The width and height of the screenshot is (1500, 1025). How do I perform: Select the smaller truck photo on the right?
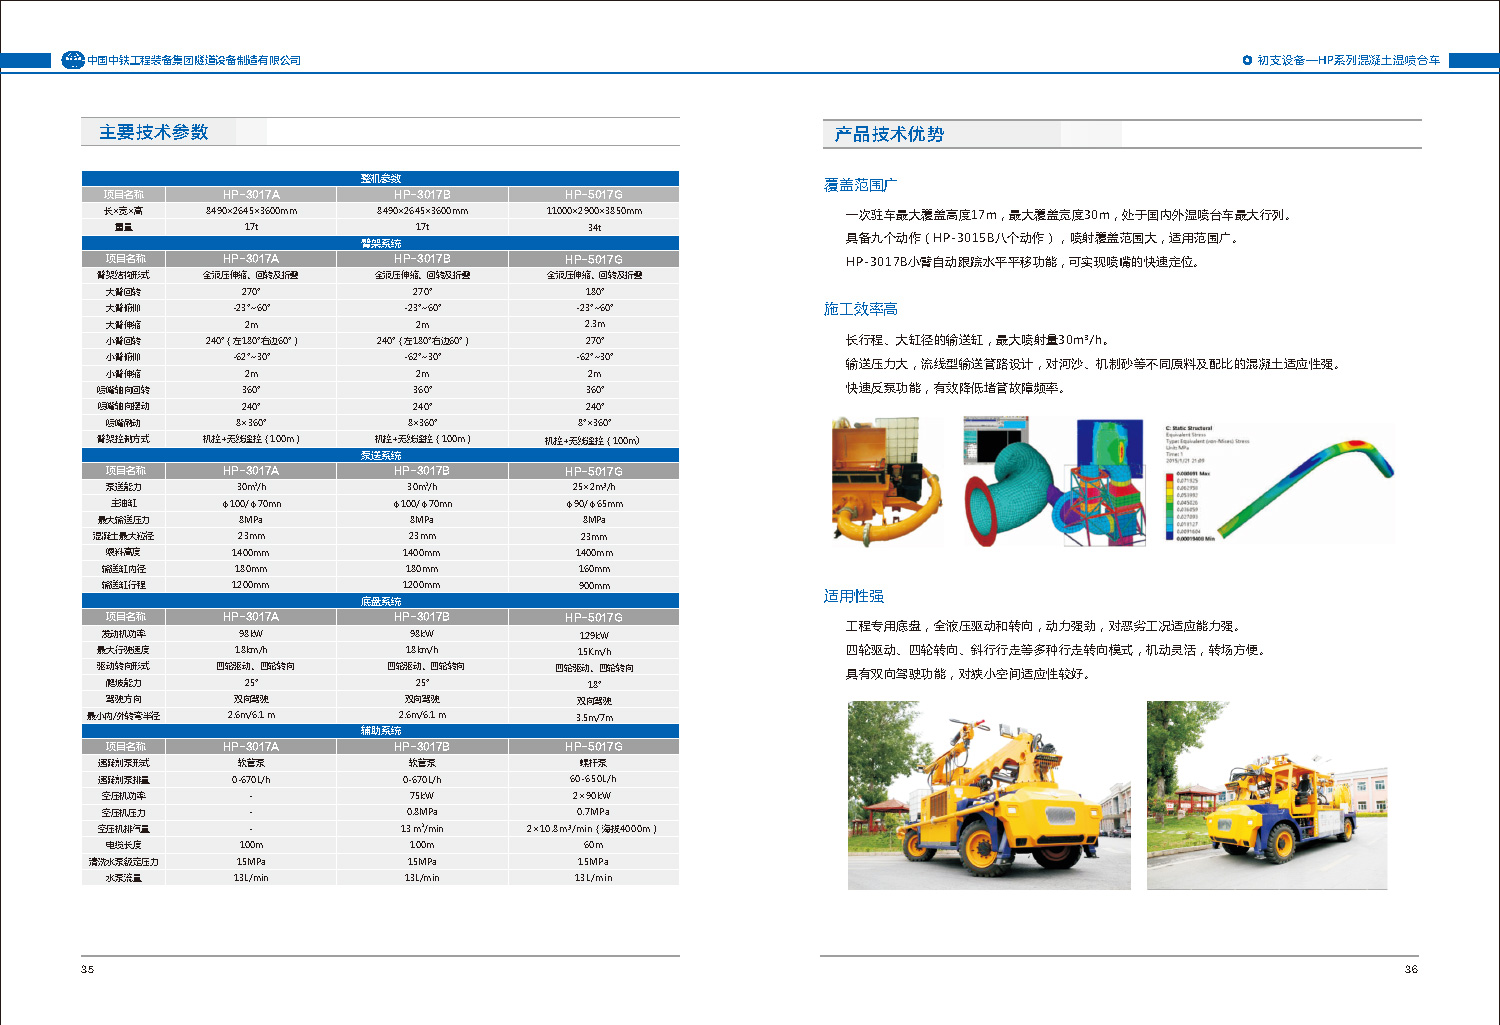[x=1266, y=795]
